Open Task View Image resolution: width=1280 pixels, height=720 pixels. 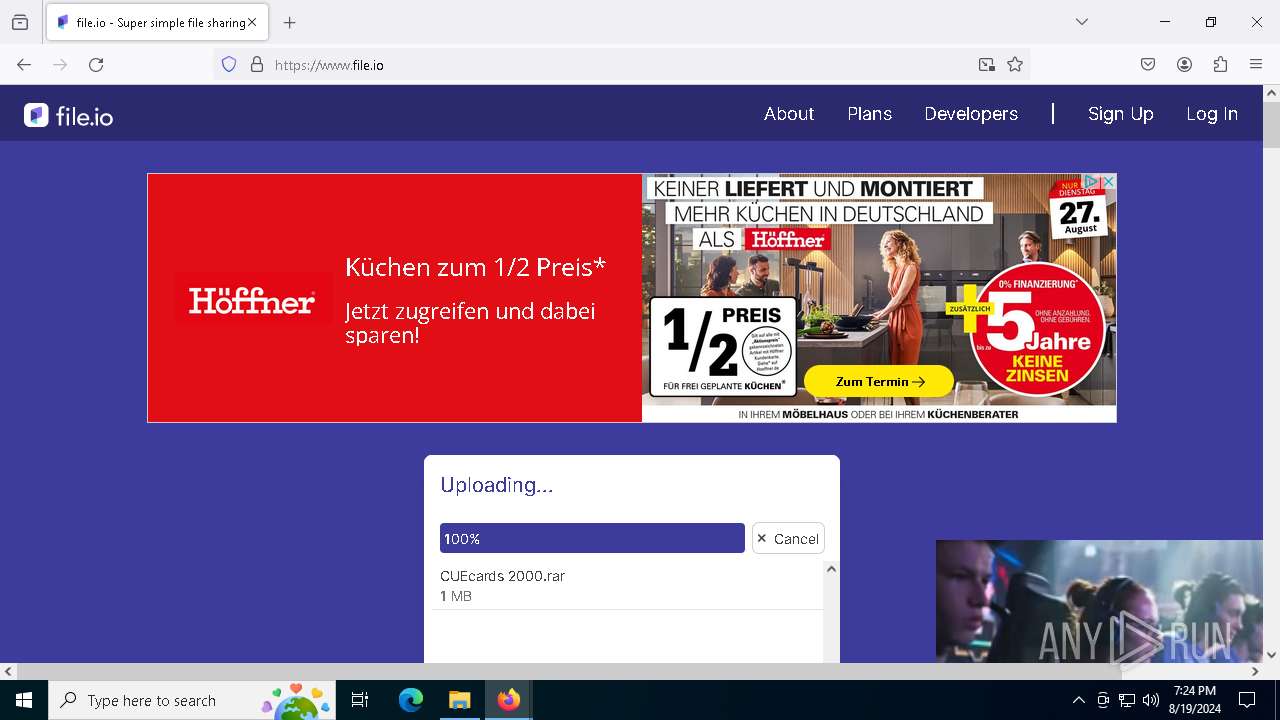[x=360, y=700]
